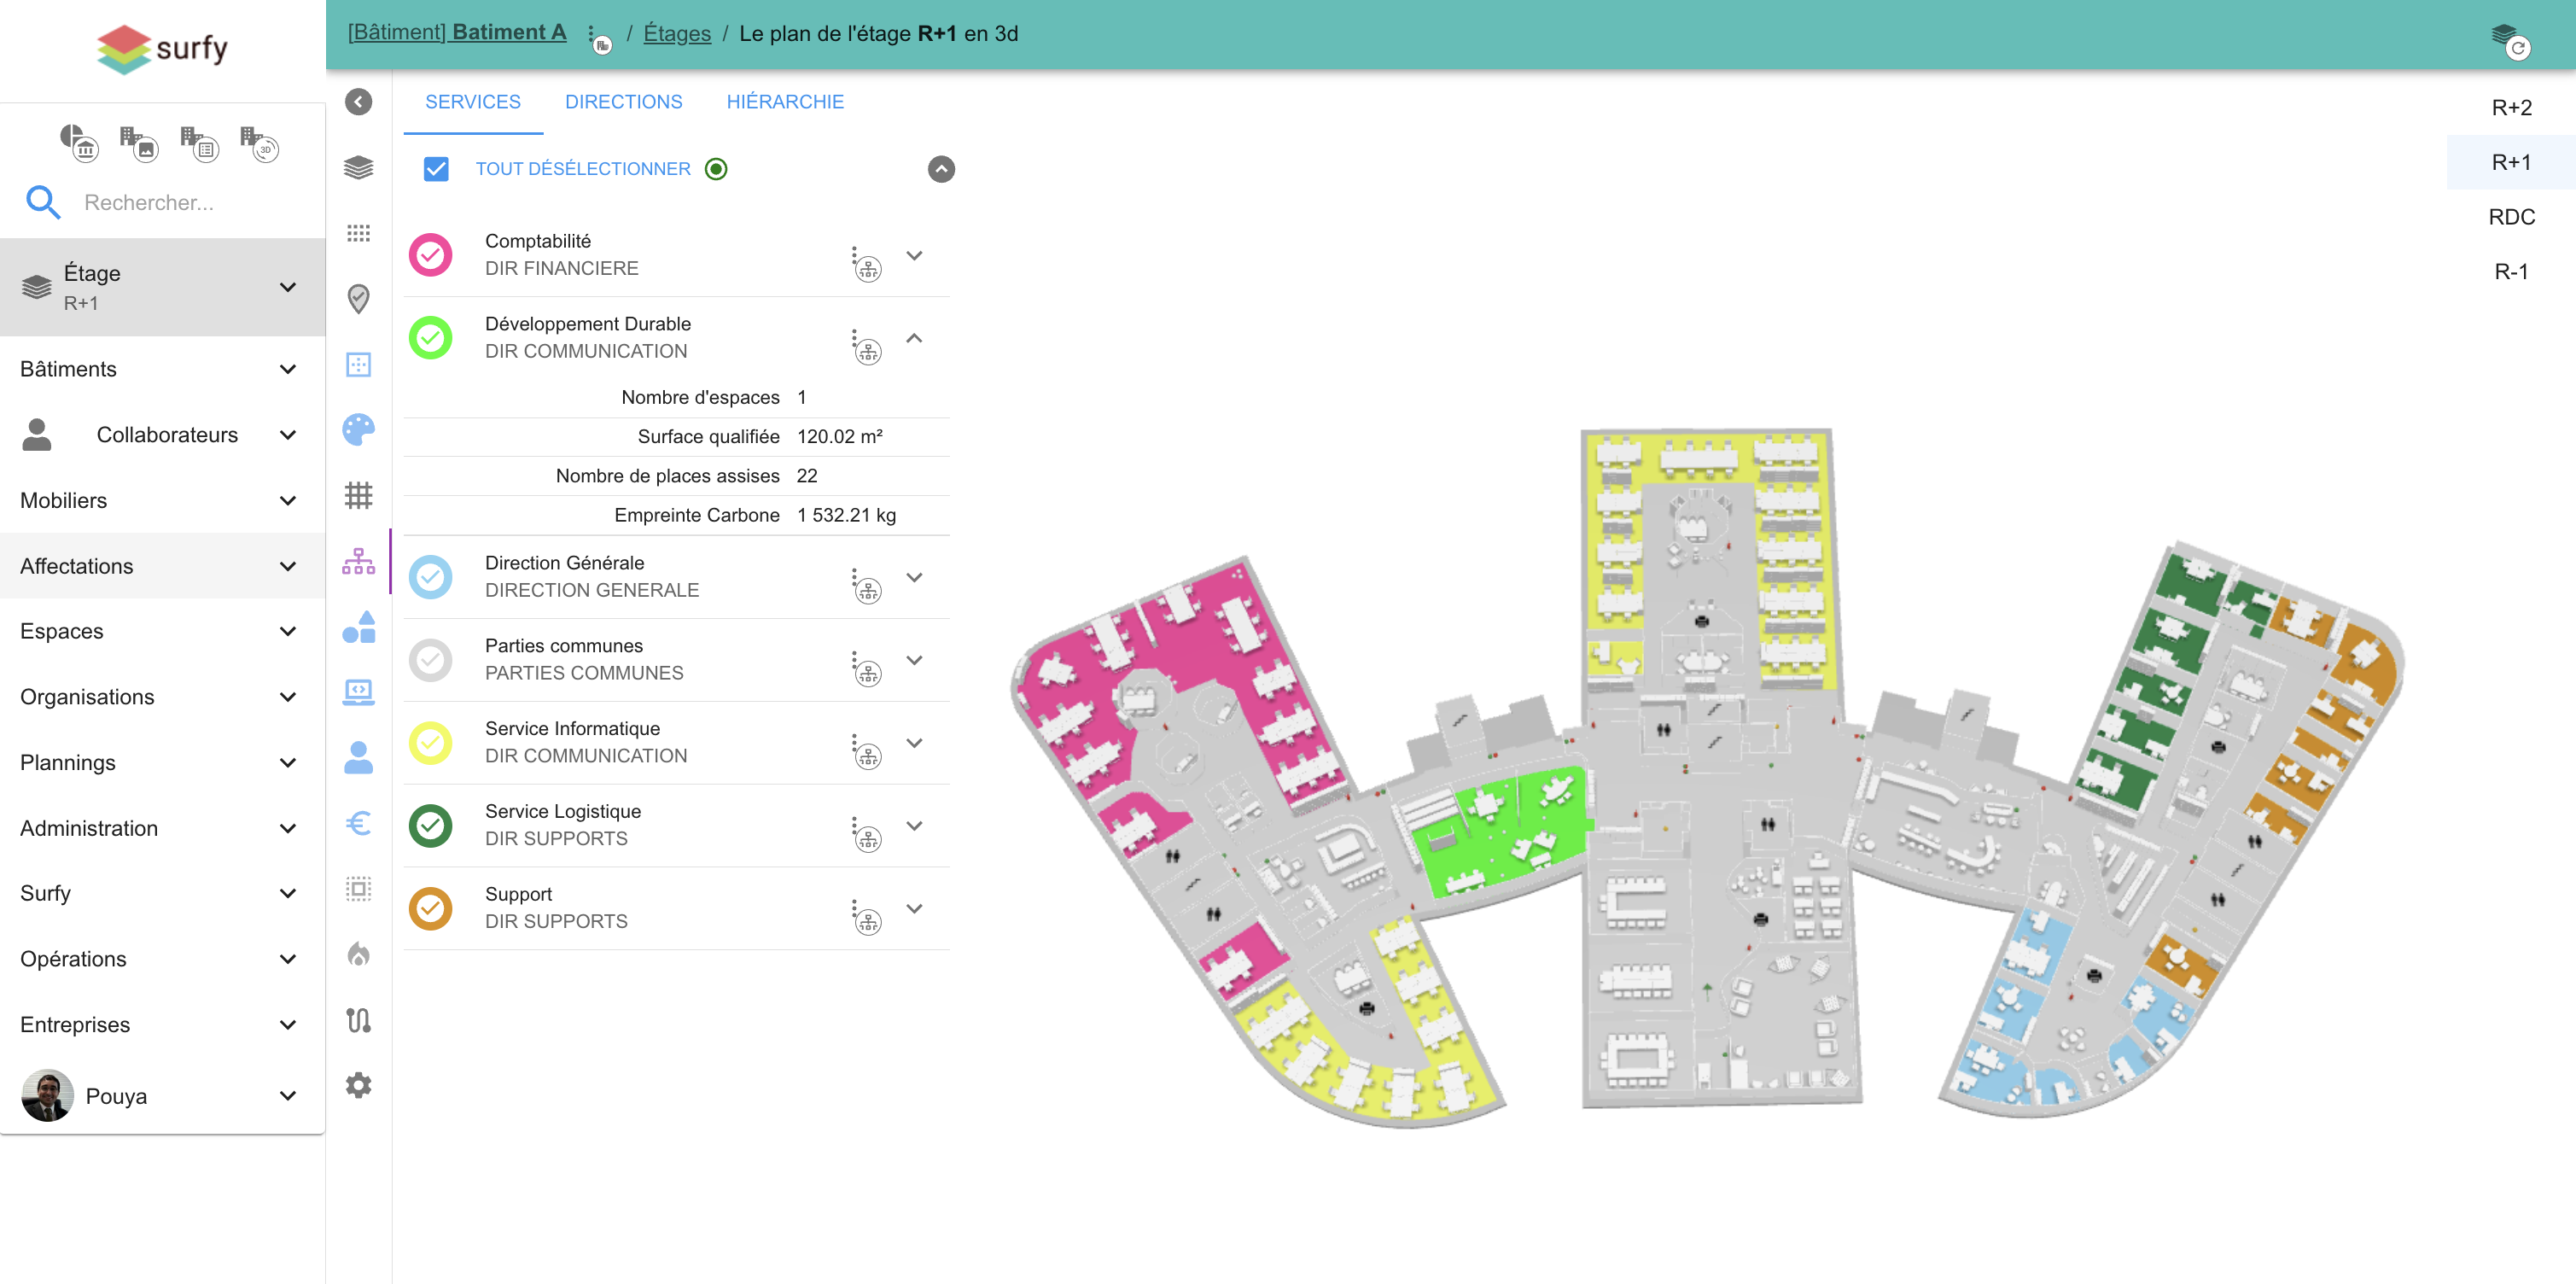Click the euro cost icon

pos(358,823)
